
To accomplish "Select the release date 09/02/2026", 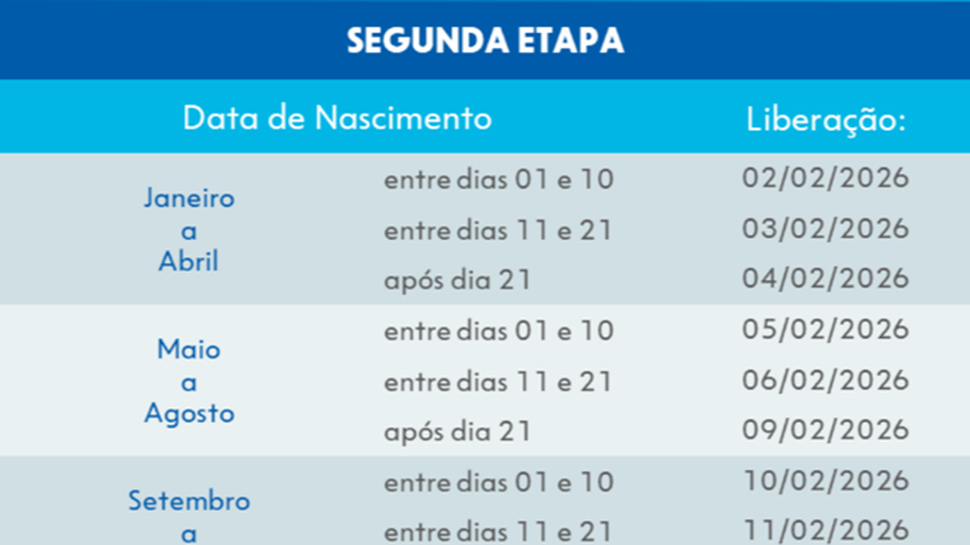I will coord(826,431).
